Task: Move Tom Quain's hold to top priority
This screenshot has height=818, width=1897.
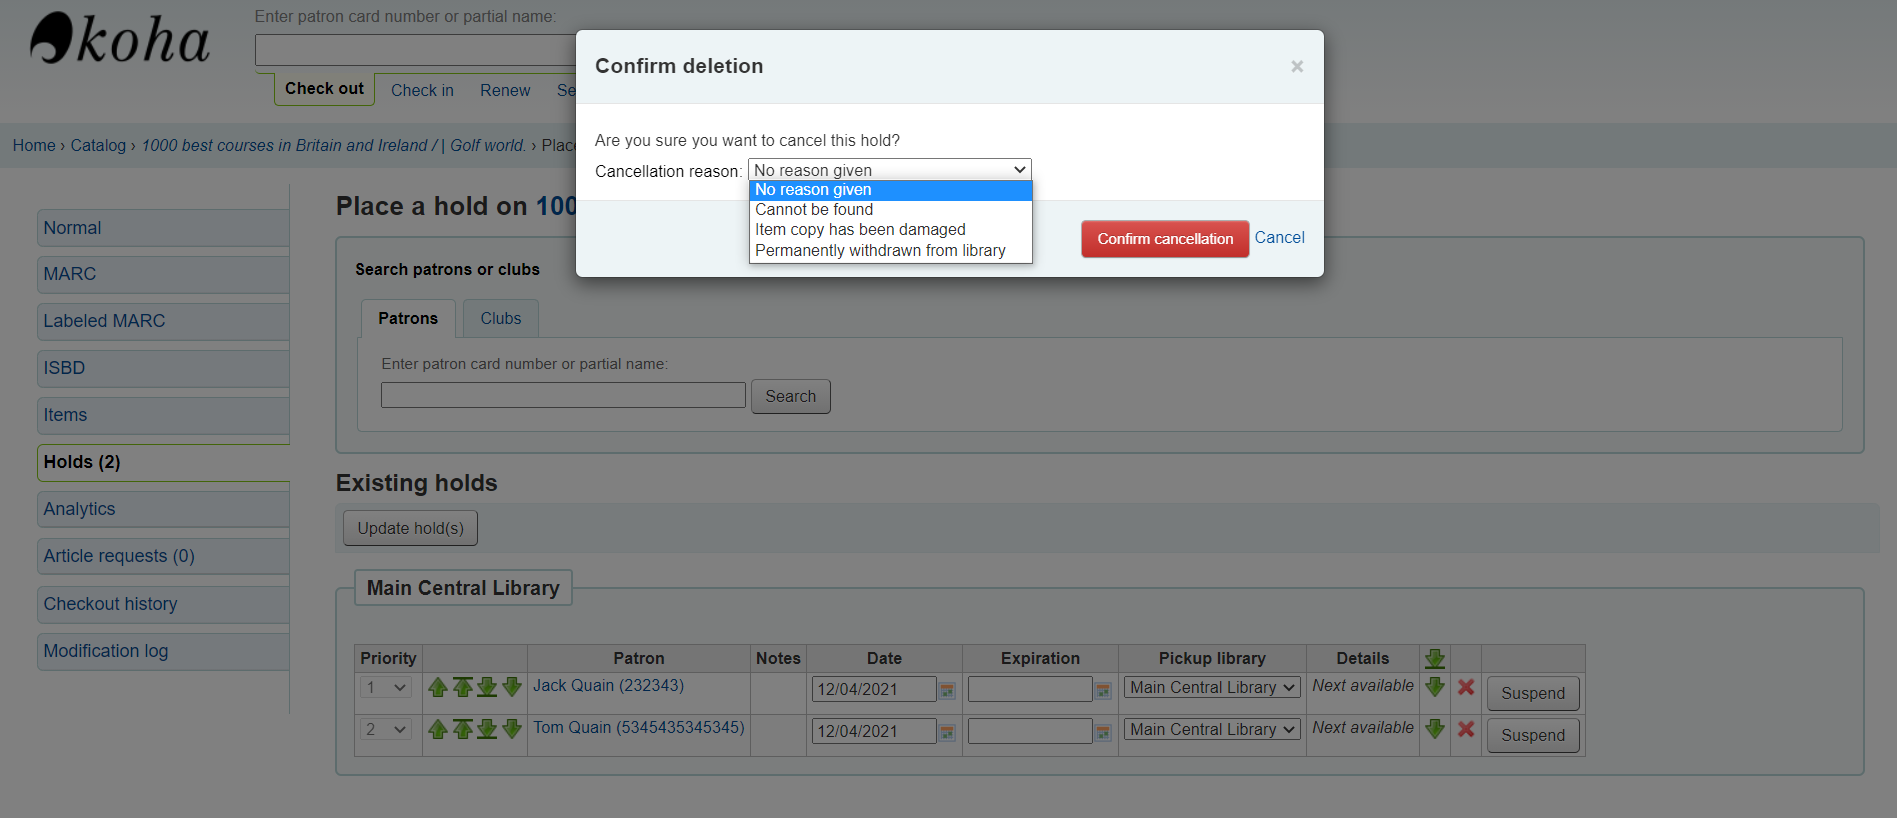Action: click(462, 729)
